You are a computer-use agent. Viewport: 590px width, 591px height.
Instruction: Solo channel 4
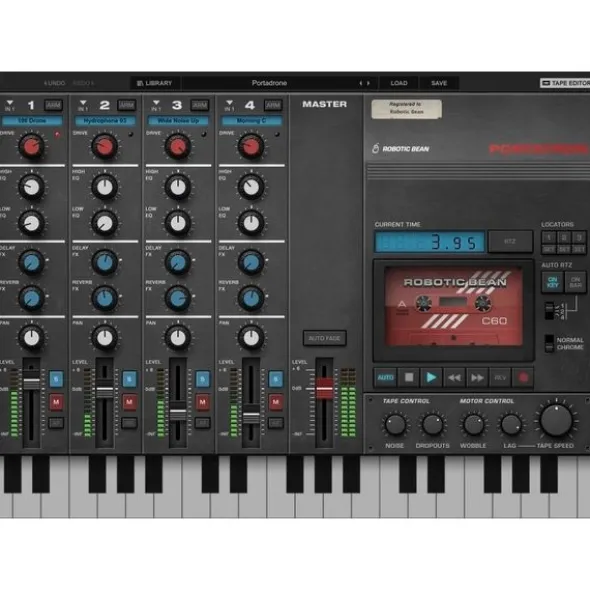click(x=276, y=379)
